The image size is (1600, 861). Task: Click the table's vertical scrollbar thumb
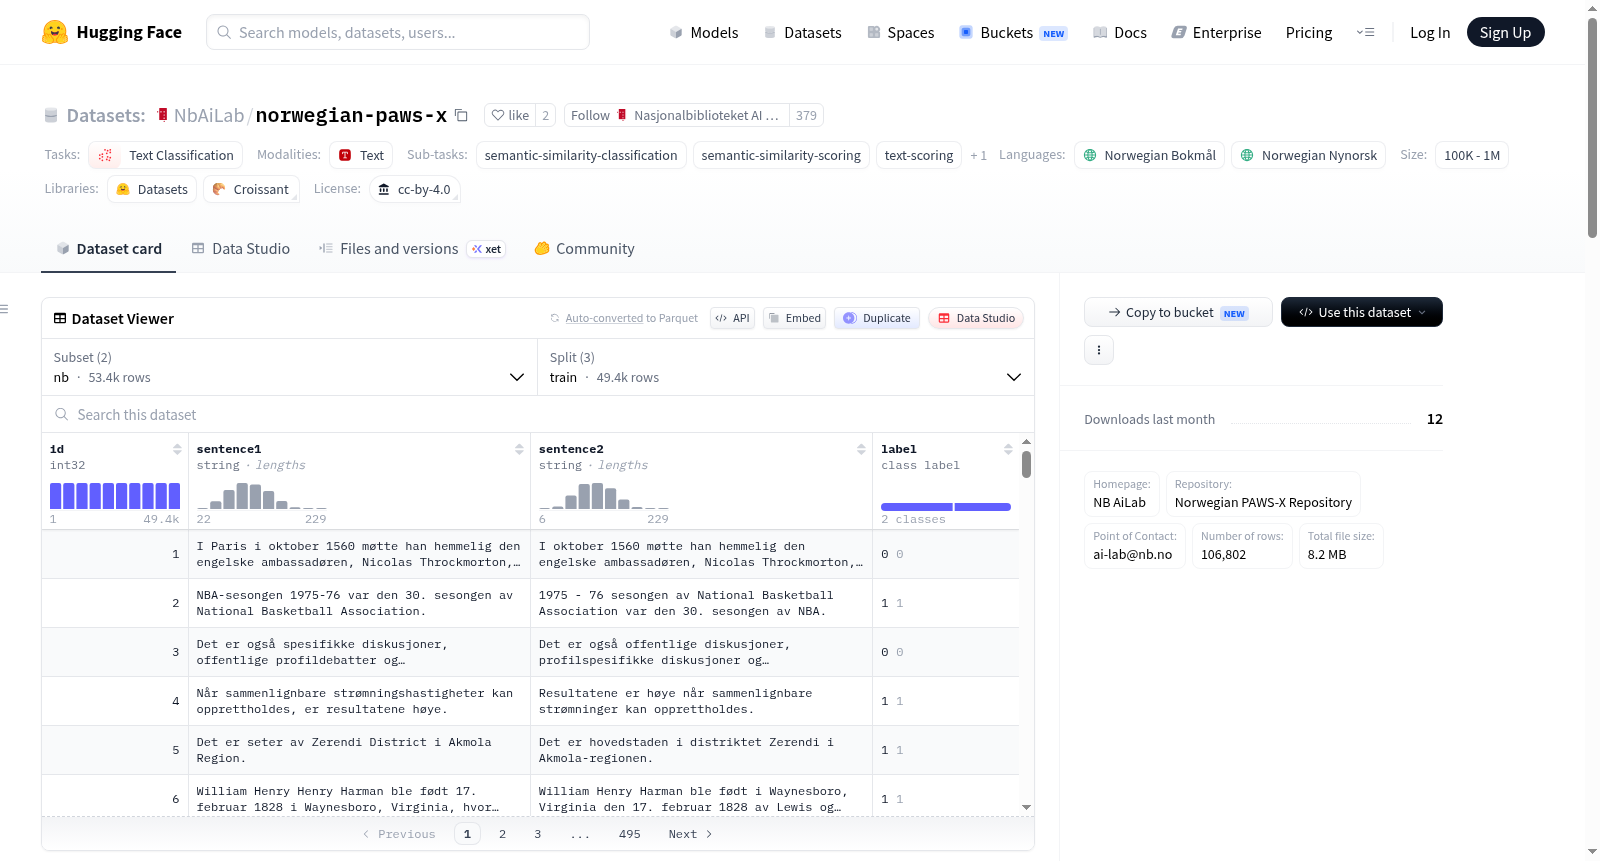(1026, 464)
